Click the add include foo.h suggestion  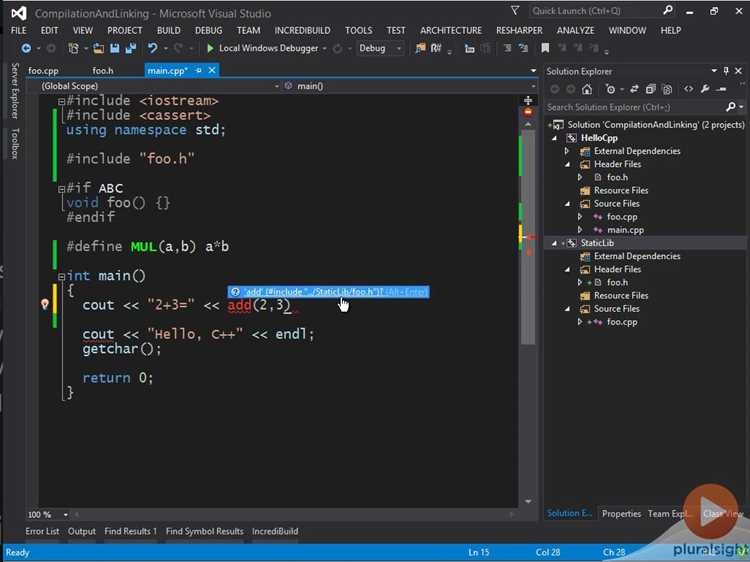point(328,292)
